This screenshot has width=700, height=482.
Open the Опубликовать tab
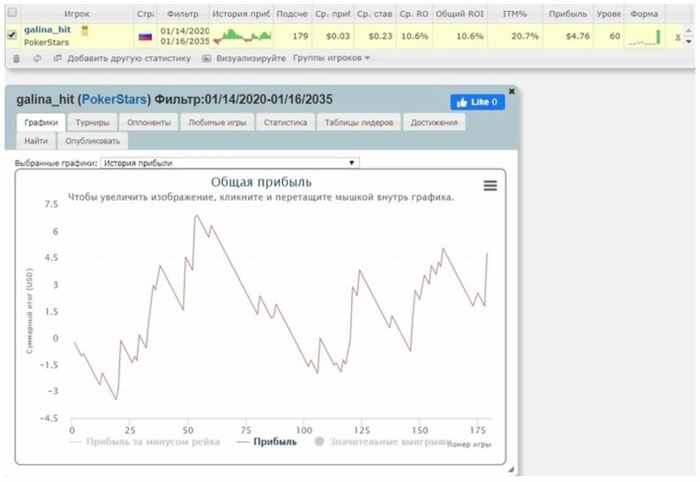coord(92,141)
